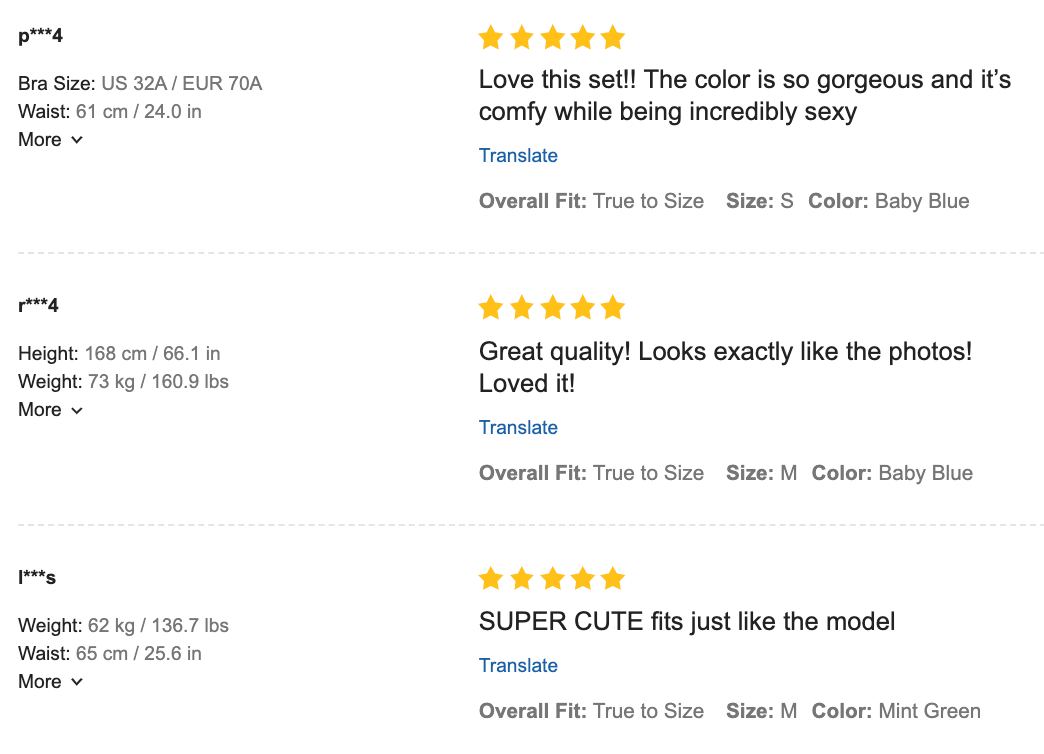Translate the 'SUPER CUTE' review
This screenshot has height=754, width=1044.
(518, 665)
